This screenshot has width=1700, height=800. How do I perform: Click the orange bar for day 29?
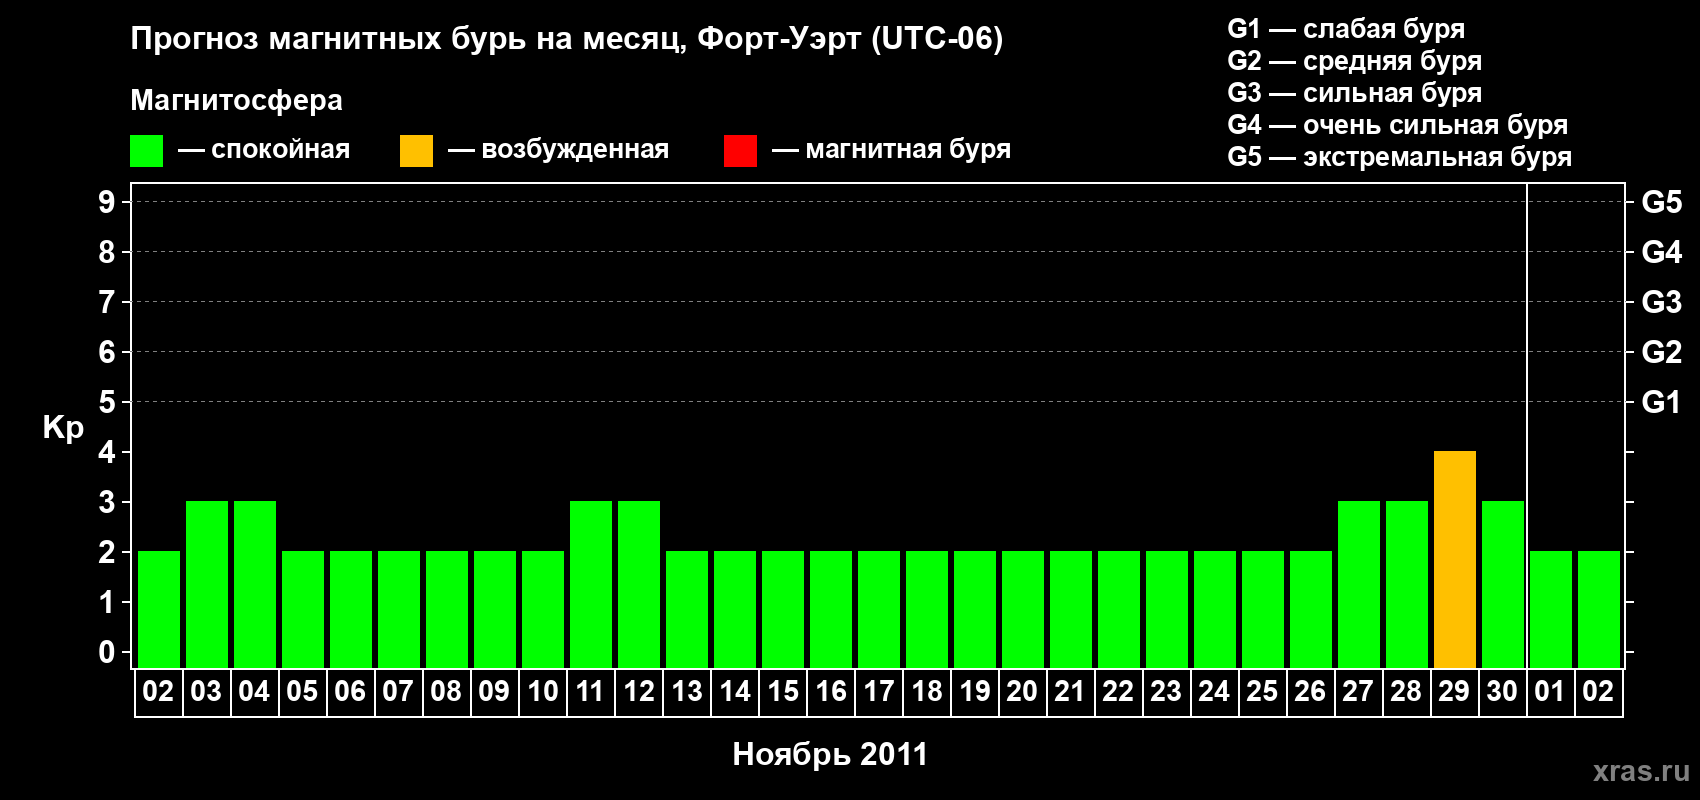[x=1455, y=560]
